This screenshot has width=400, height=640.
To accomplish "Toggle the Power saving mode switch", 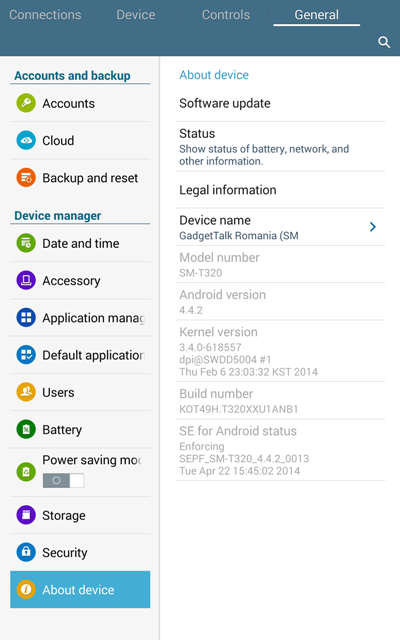I will pyautogui.click(x=63, y=480).
